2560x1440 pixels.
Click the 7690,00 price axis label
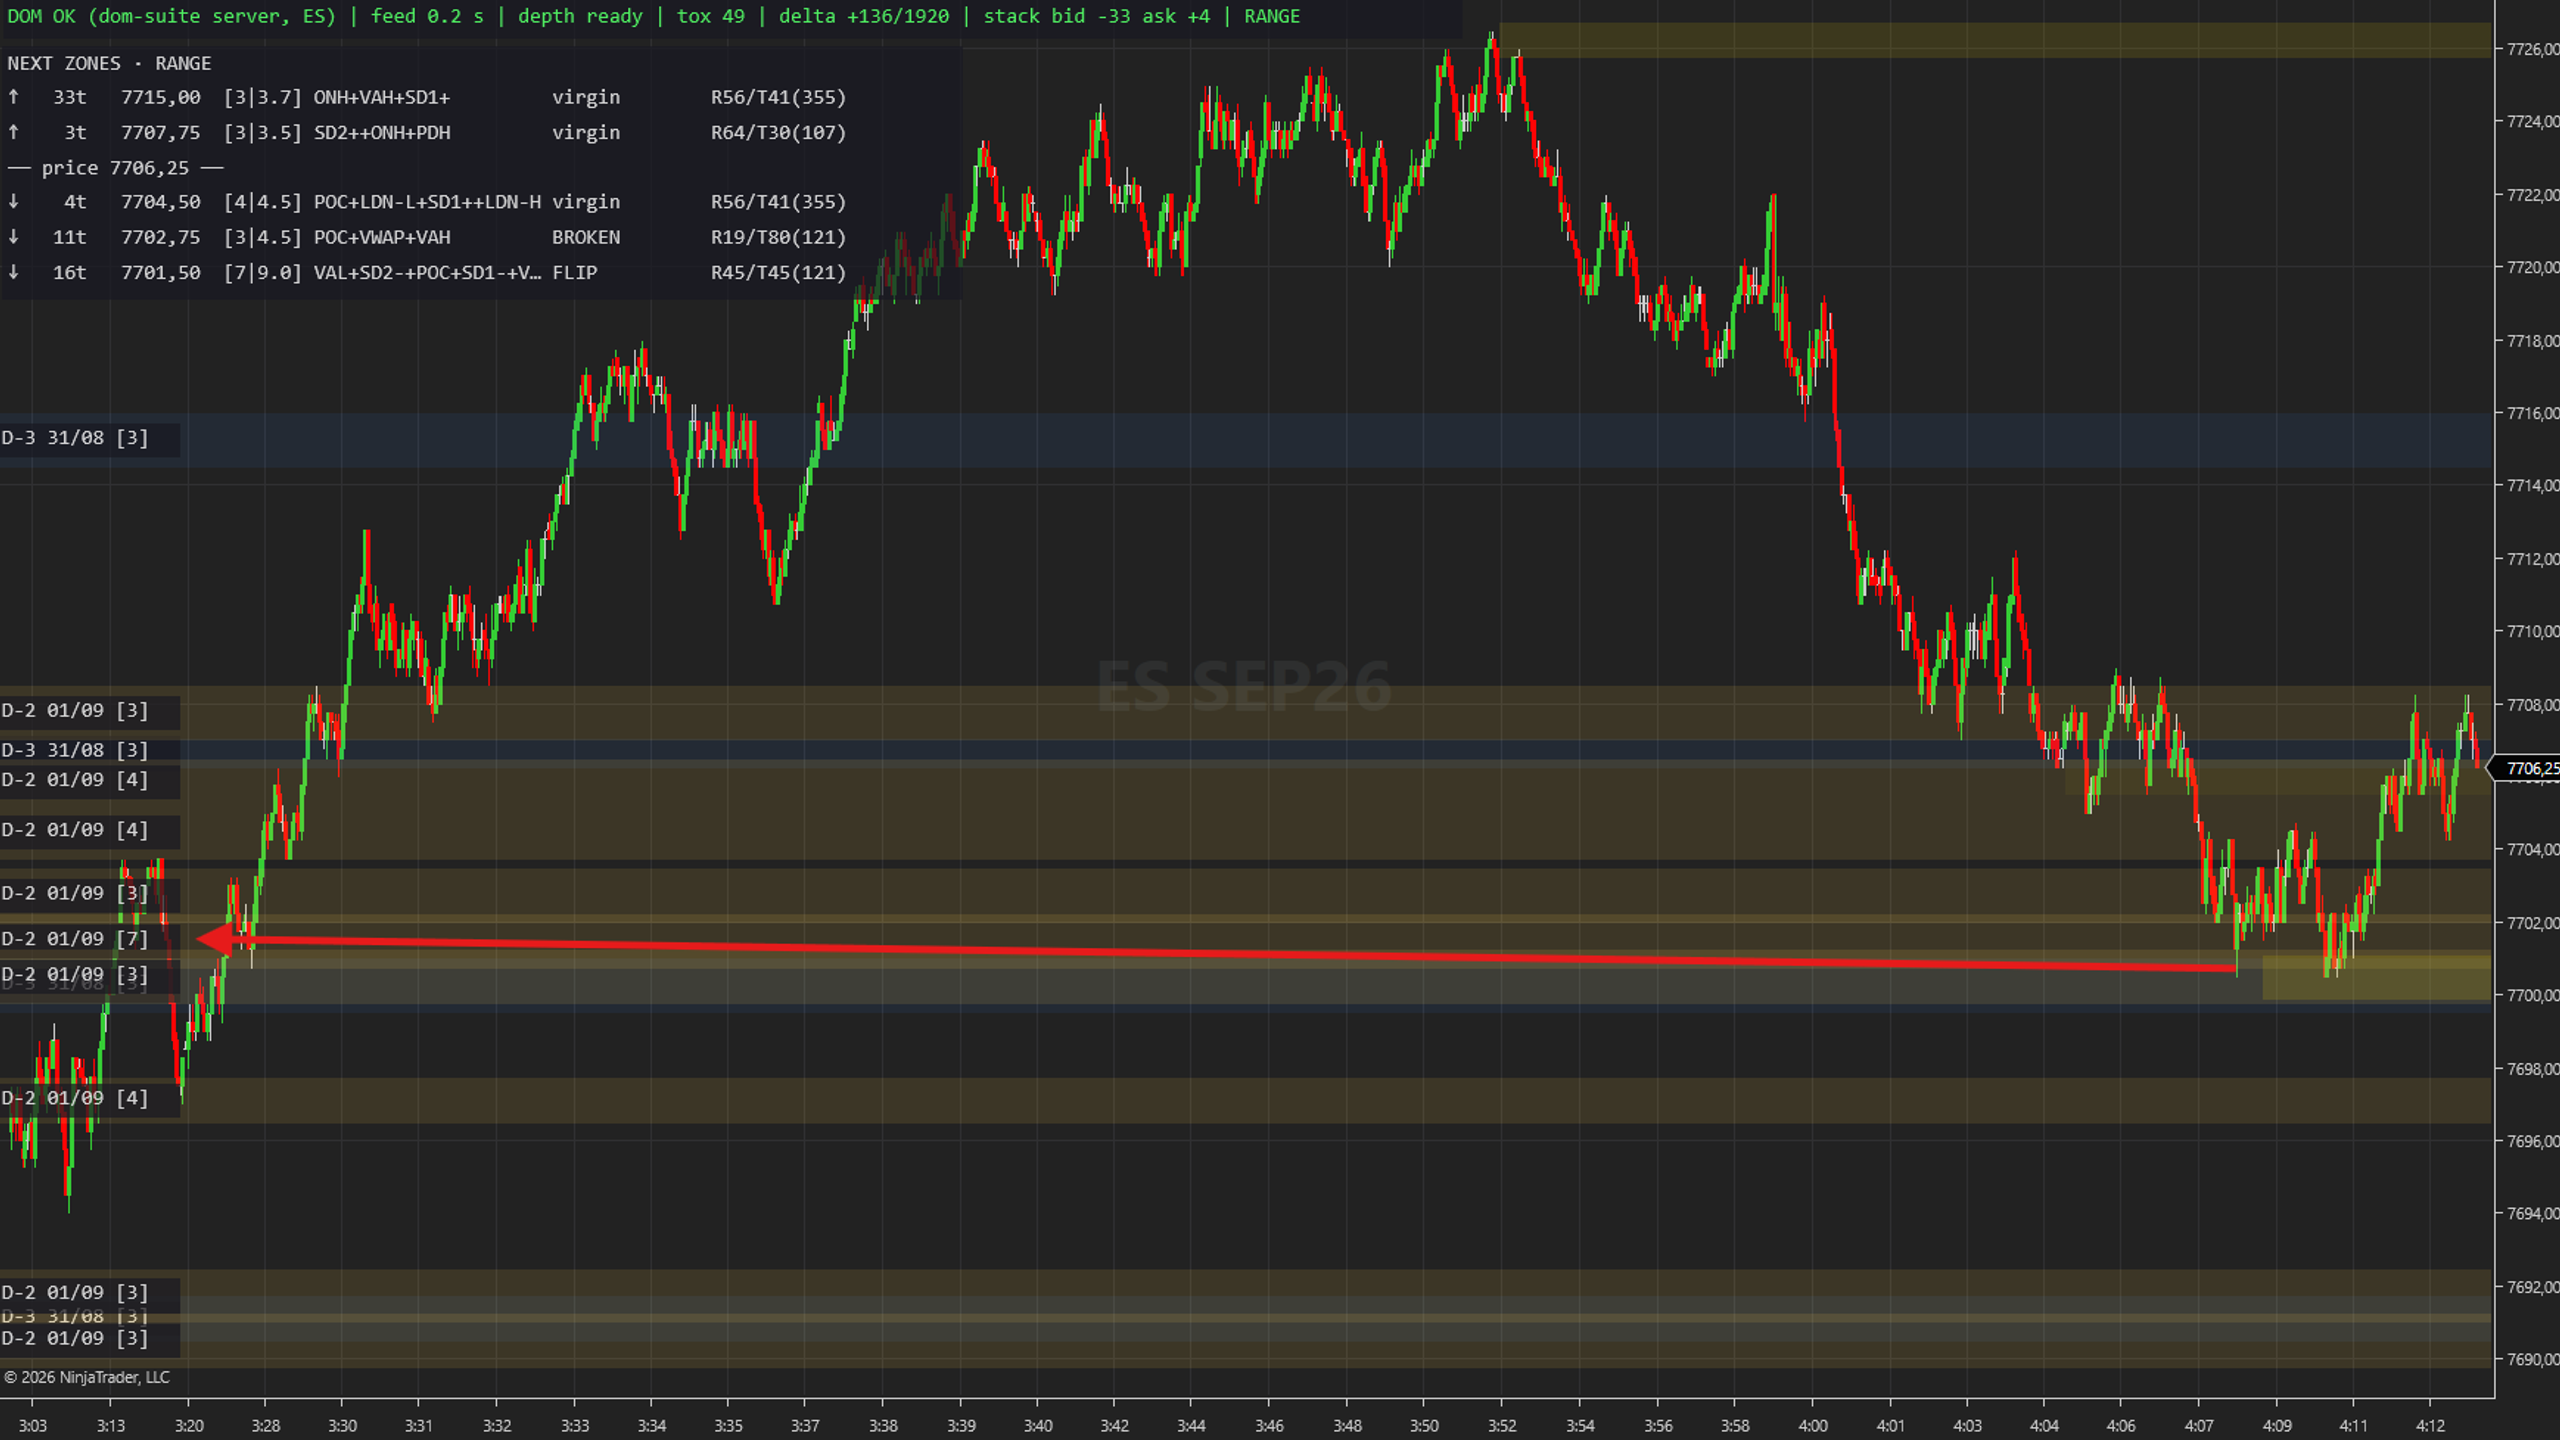tap(2532, 1360)
